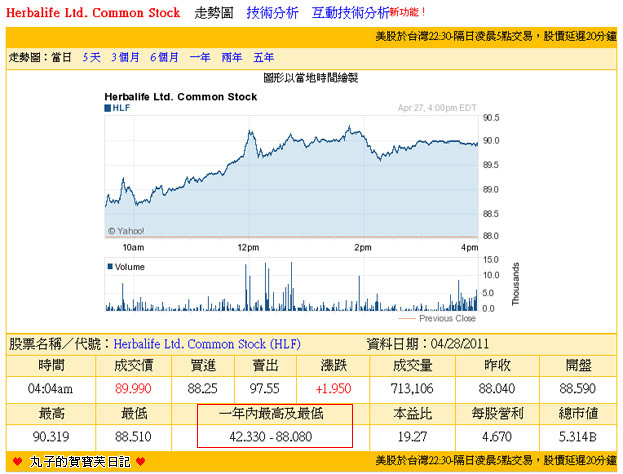Click the 總市值 column header
The height and width of the screenshot is (474, 623).
(x=578, y=414)
